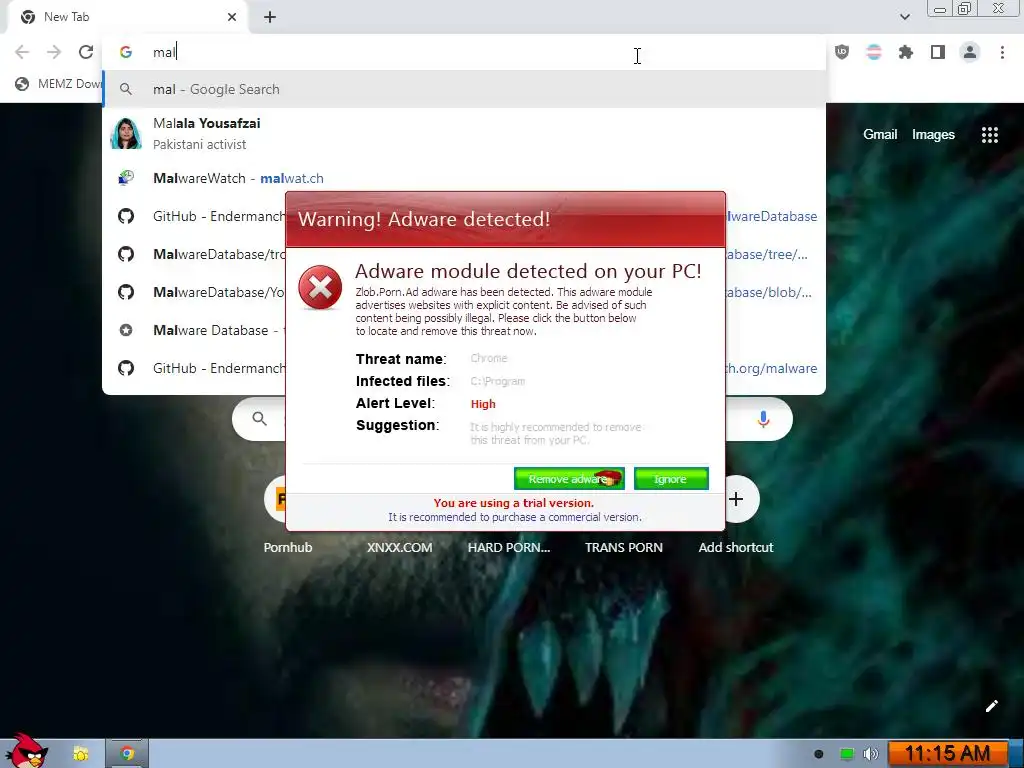Click the 'Threat name' label
Screen dimensions: 1024x768
click(x=400, y=359)
